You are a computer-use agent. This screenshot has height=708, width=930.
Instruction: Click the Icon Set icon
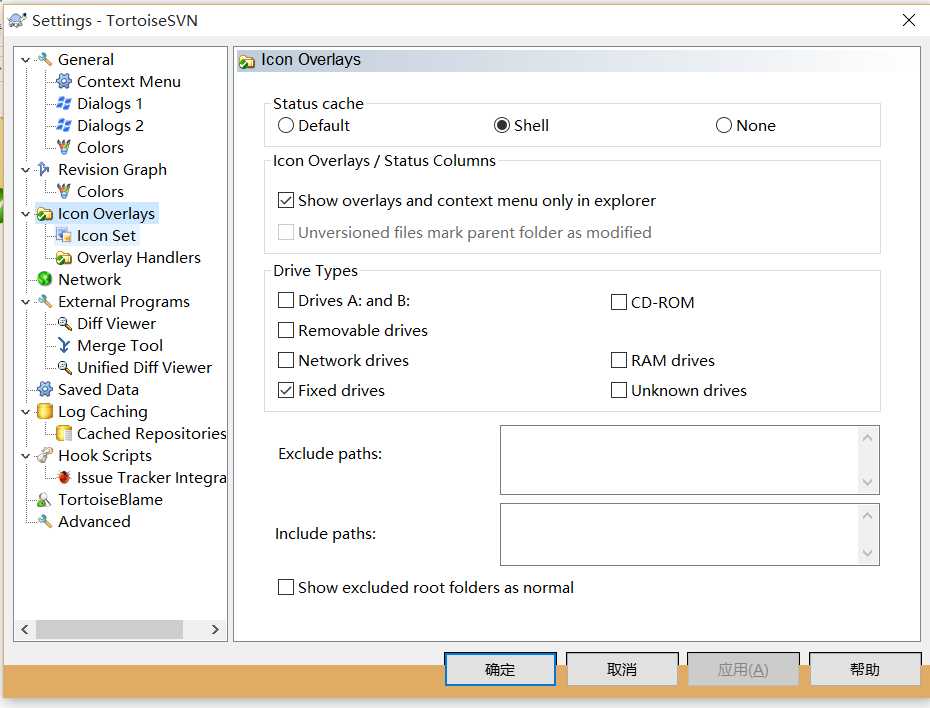64,235
